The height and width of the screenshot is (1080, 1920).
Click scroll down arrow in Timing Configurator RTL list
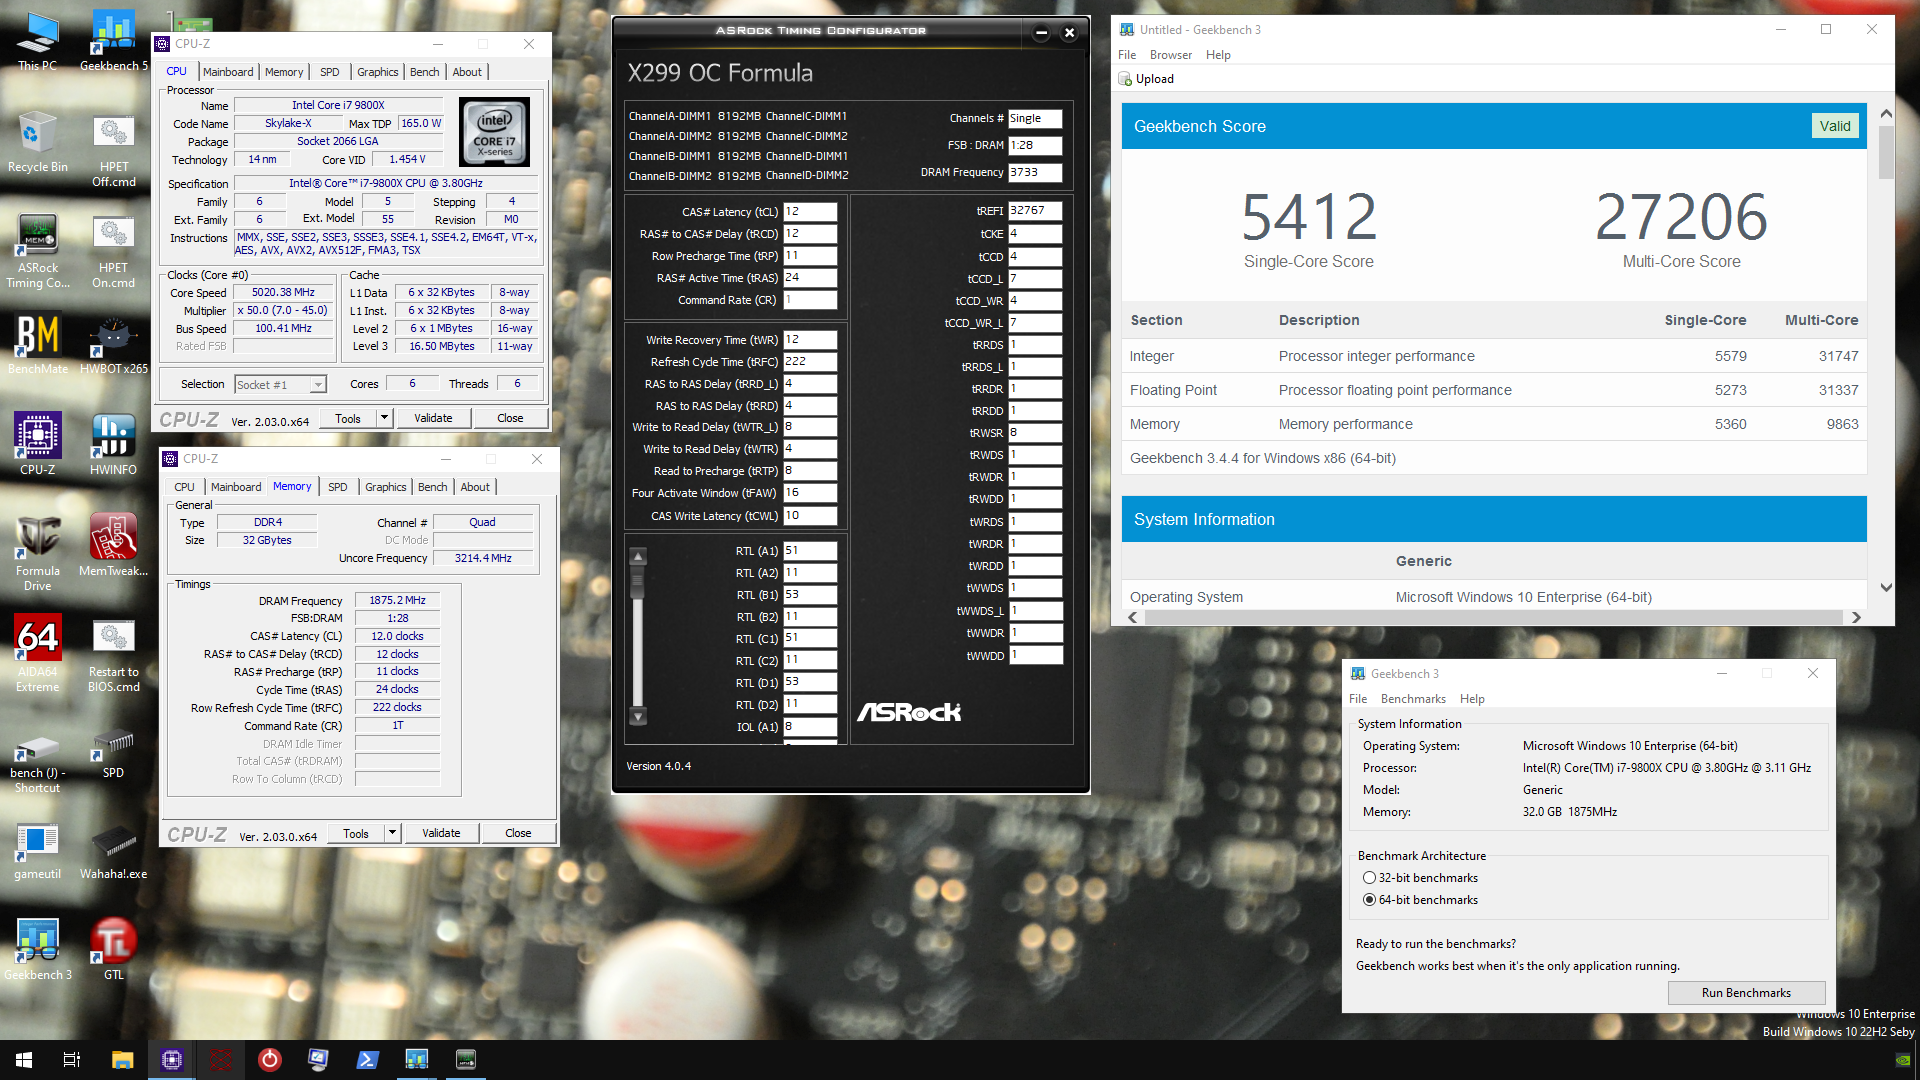(638, 716)
